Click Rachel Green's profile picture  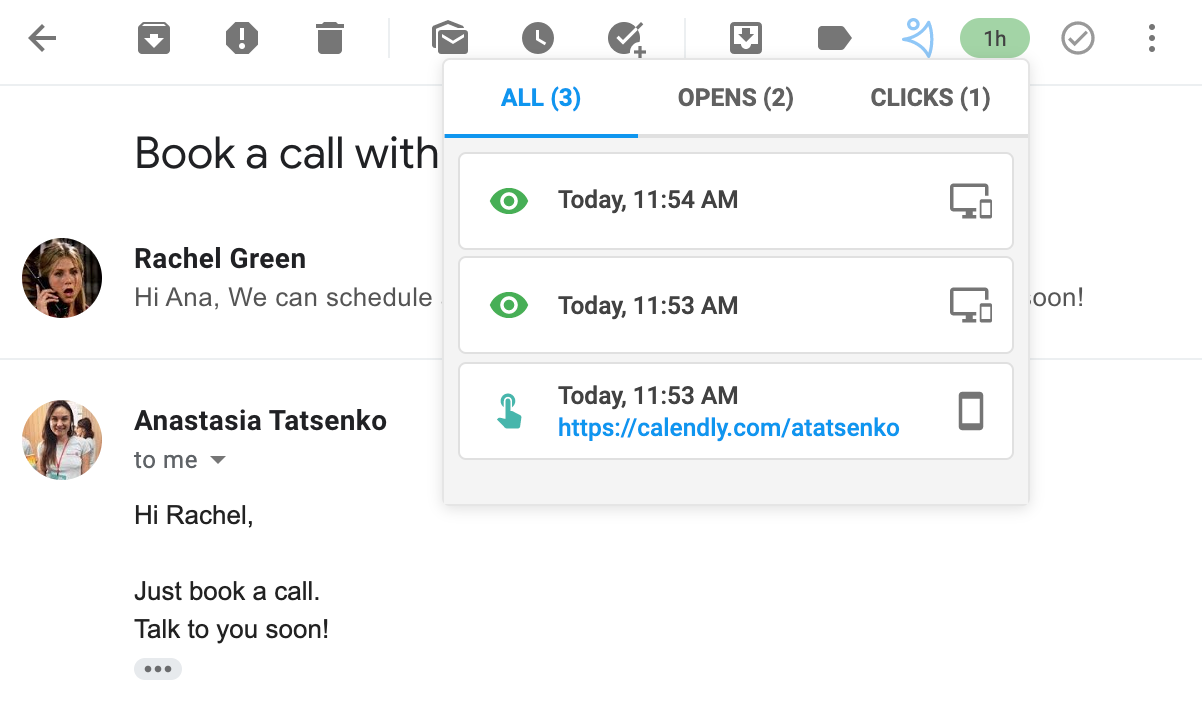pyautogui.click(x=62, y=278)
